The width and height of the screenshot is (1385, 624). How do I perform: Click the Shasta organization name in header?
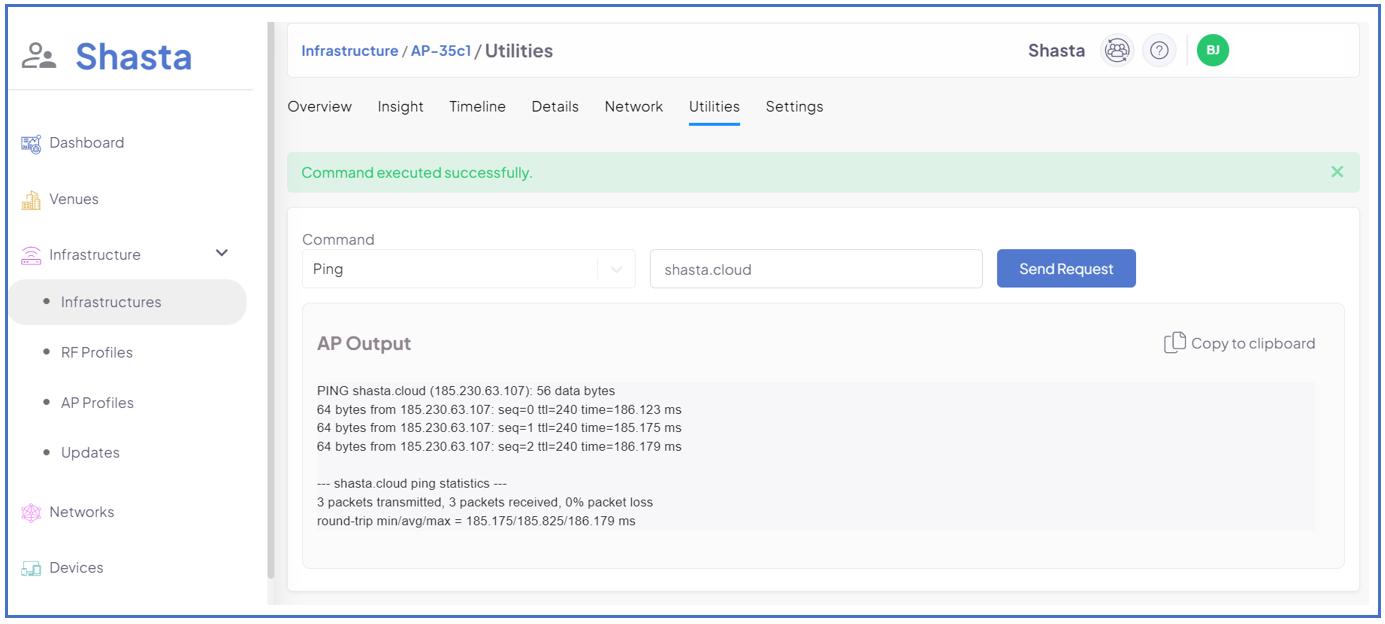1056,51
